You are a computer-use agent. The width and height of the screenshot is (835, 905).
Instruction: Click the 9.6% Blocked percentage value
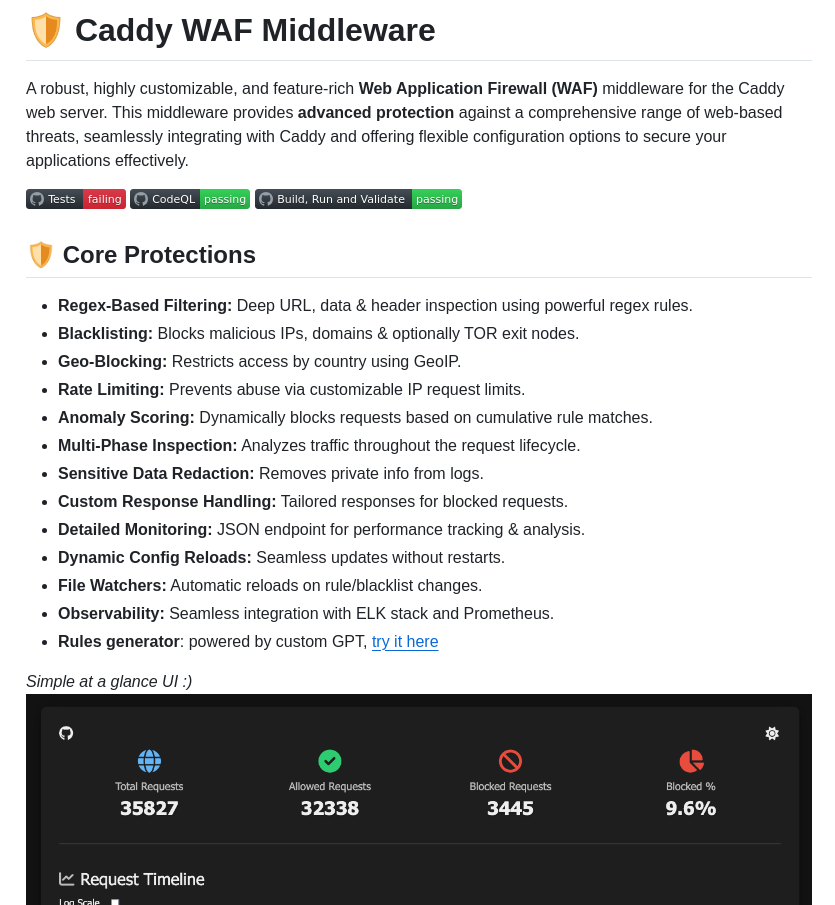pyautogui.click(x=690, y=808)
